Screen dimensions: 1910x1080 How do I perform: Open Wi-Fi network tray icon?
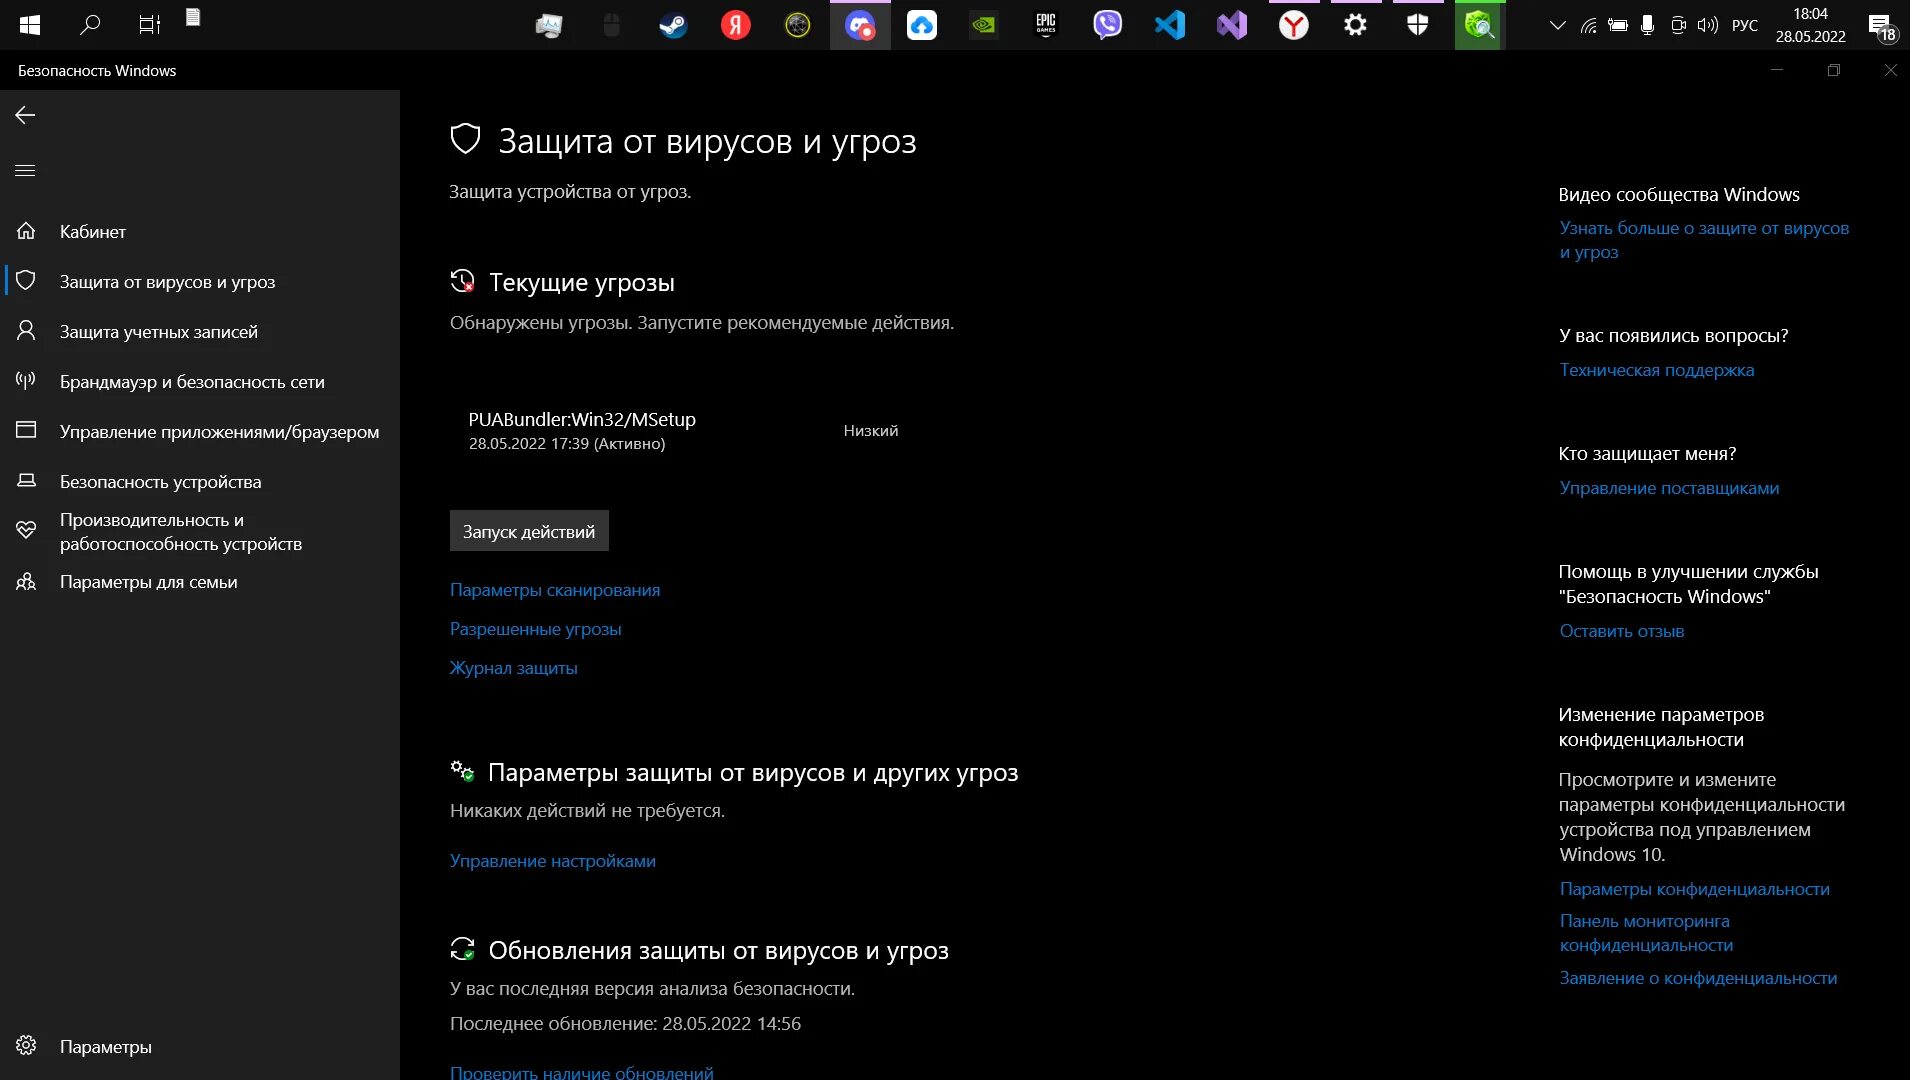click(1588, 25)
